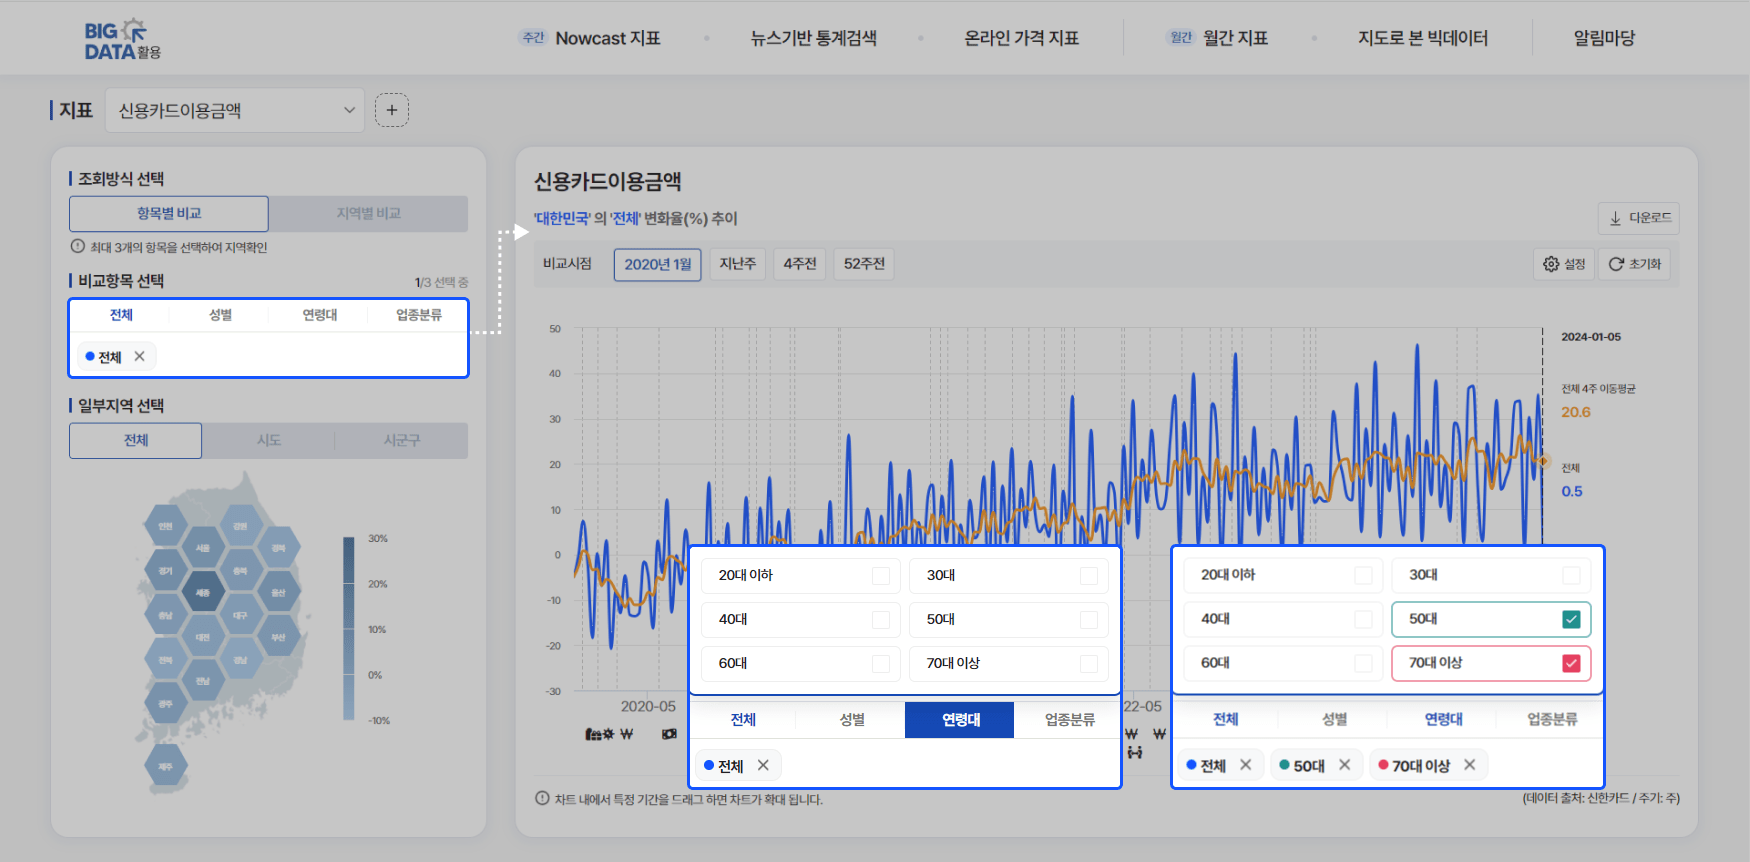The width and height of the screenshot is (1750, 862).
Task: Open 지도로 본 빅데이터 in the top navigation
Action: coord(1423,38)
